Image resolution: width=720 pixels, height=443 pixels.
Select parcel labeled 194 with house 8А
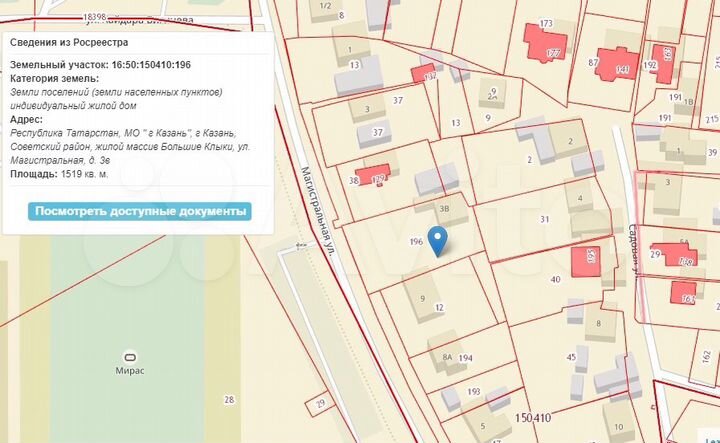pos(465,358)
